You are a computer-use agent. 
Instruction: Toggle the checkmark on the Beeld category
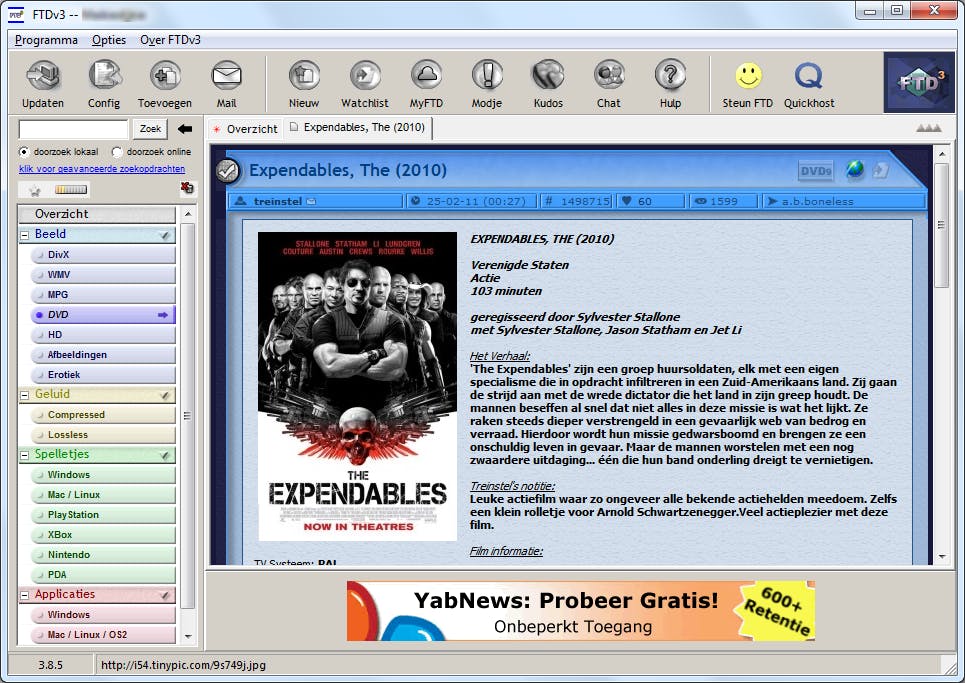click(164, 234)
